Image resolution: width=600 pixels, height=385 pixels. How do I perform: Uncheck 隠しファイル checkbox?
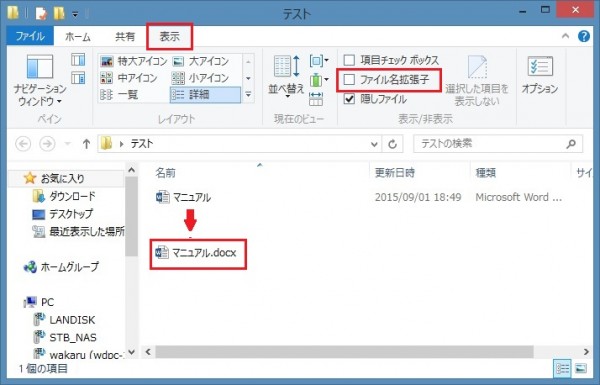(349, 99)
